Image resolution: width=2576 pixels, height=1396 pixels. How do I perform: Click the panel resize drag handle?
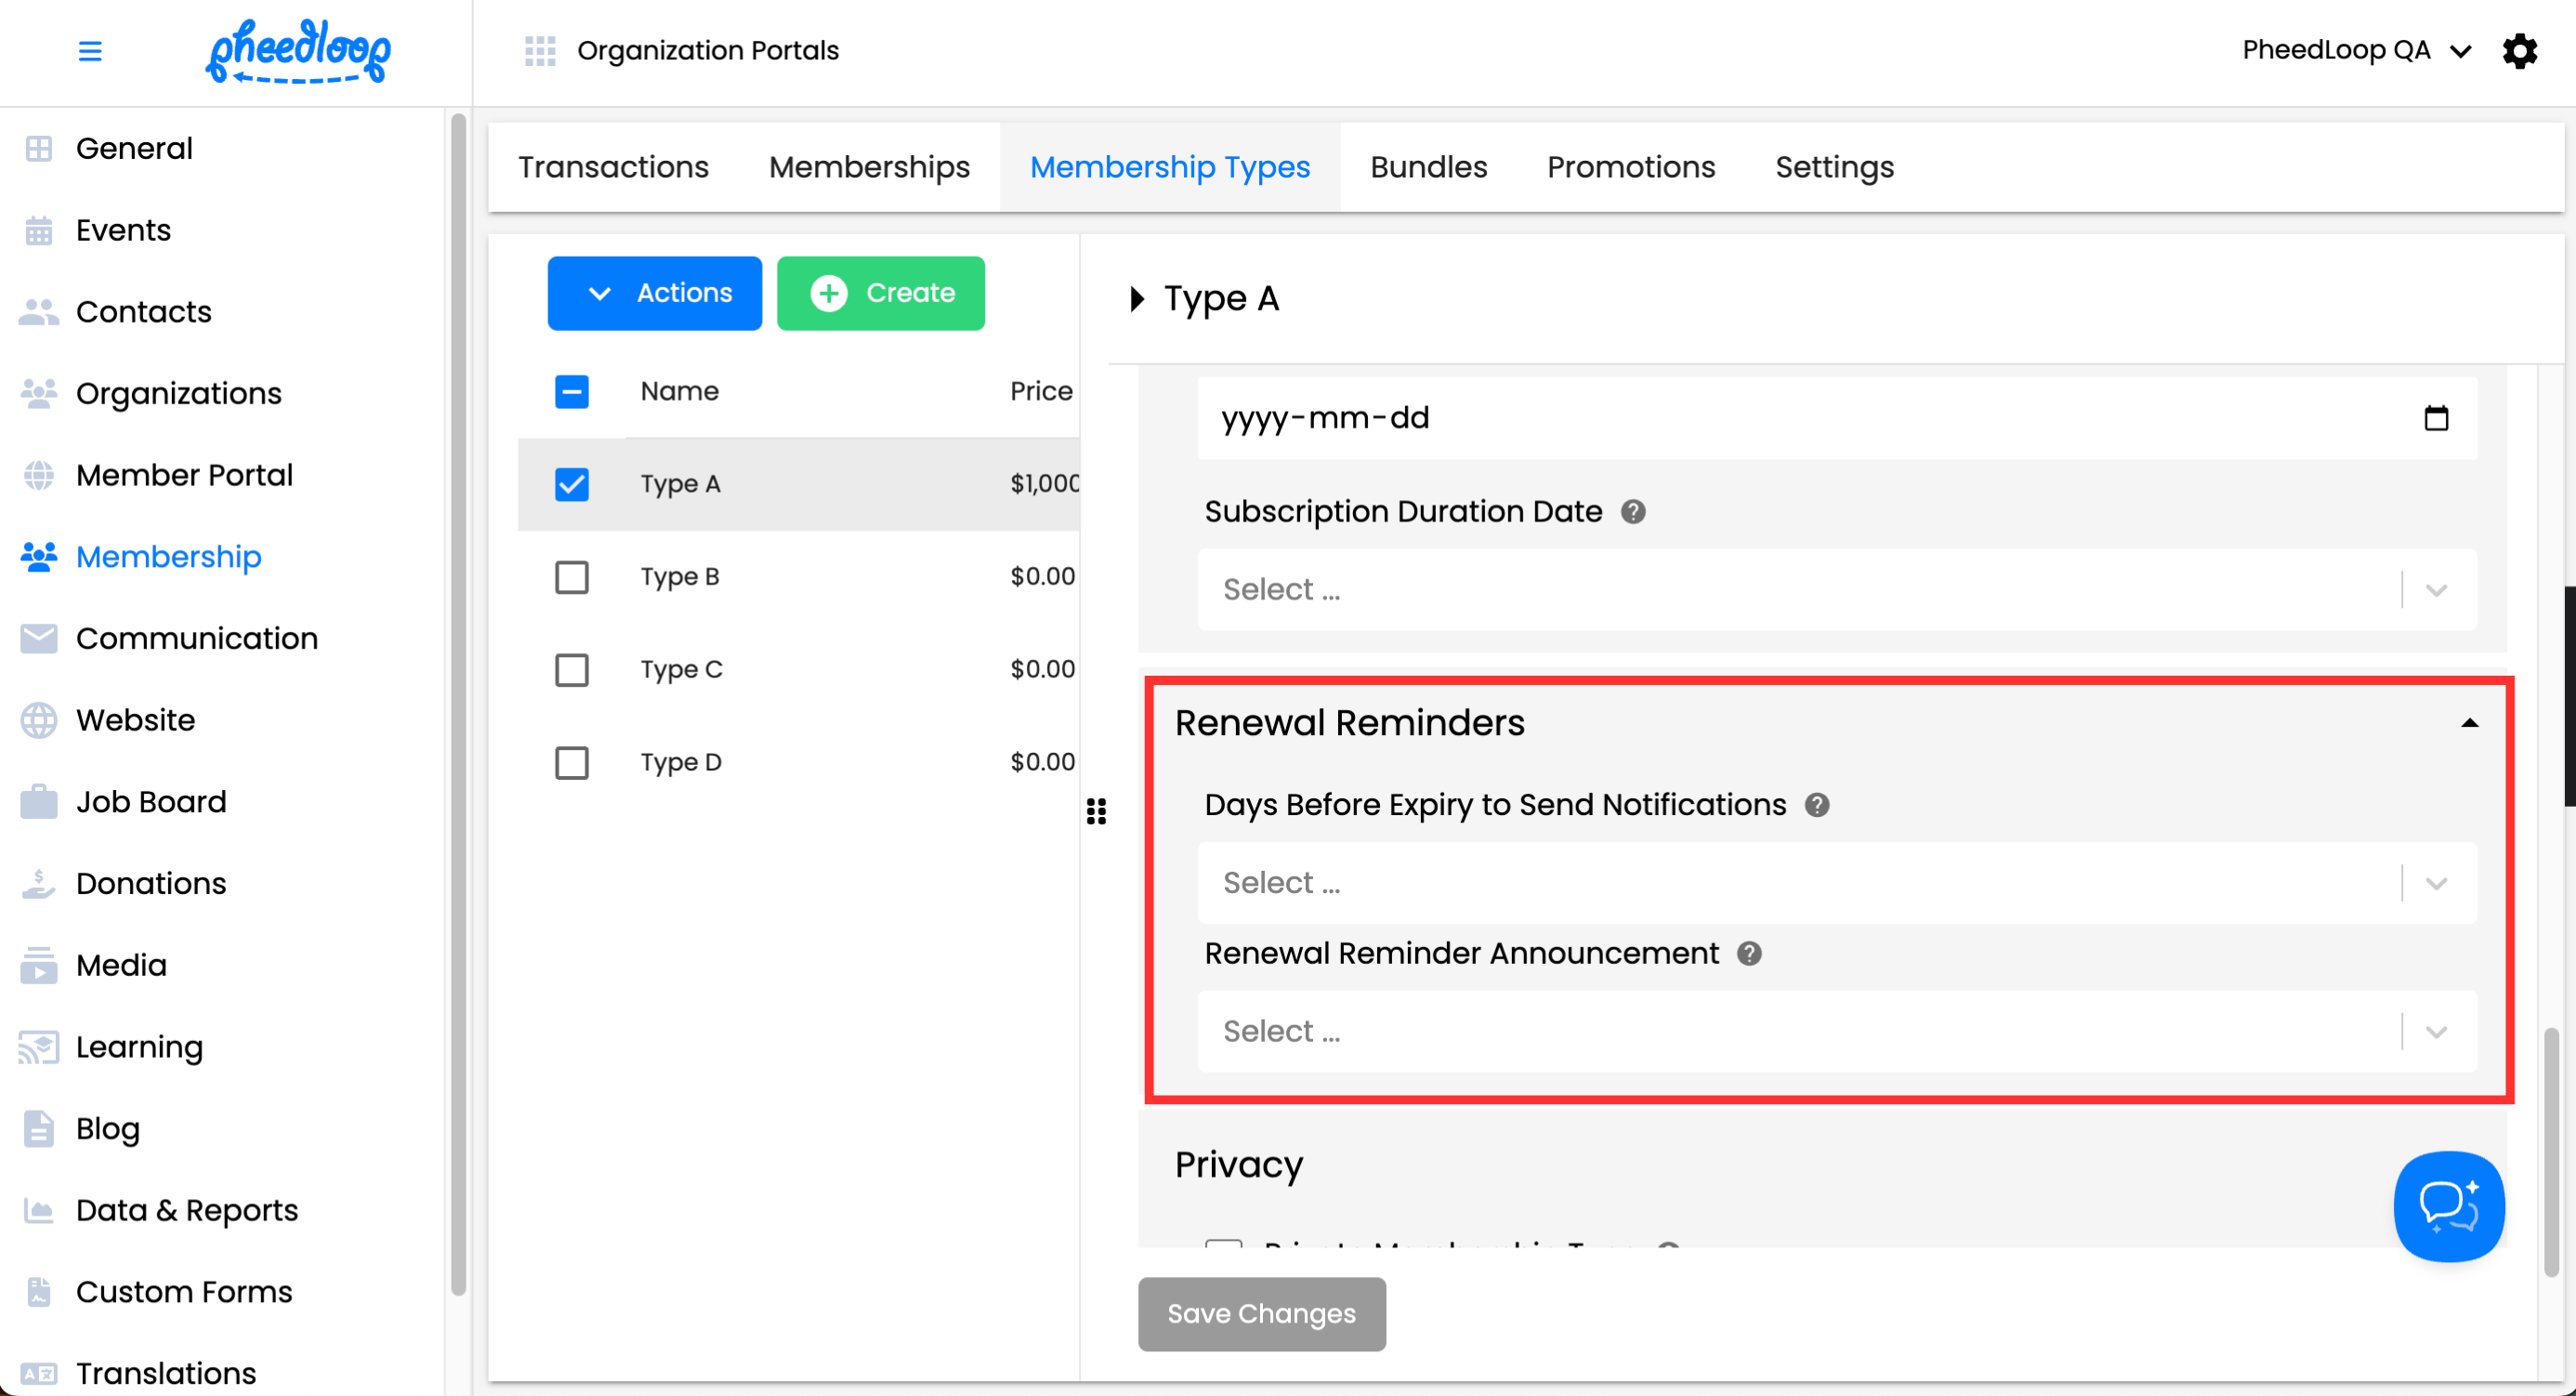1096,811
